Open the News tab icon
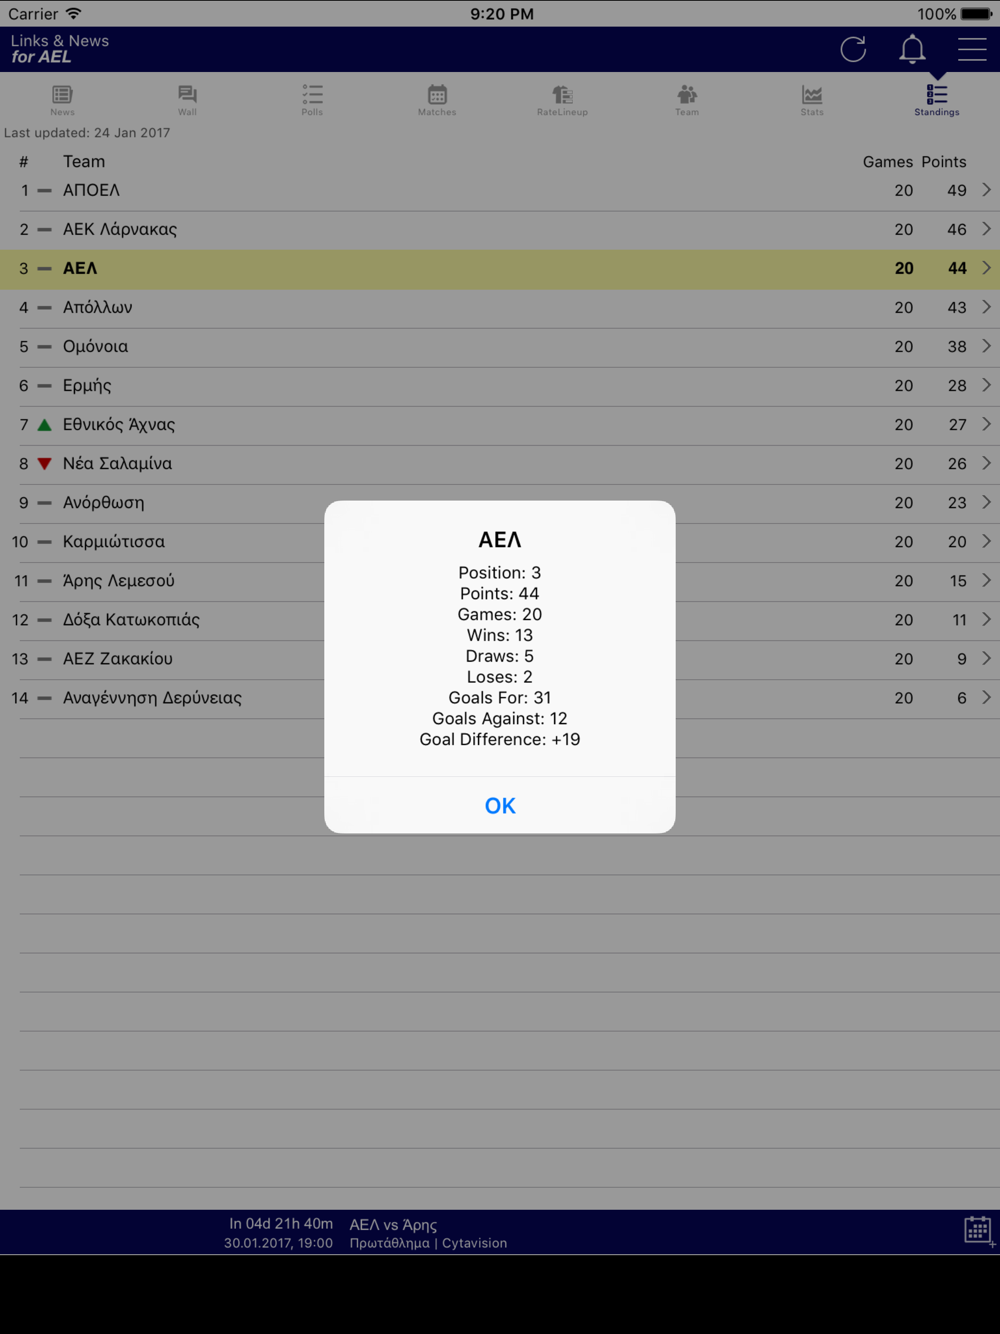 point(62,100)
